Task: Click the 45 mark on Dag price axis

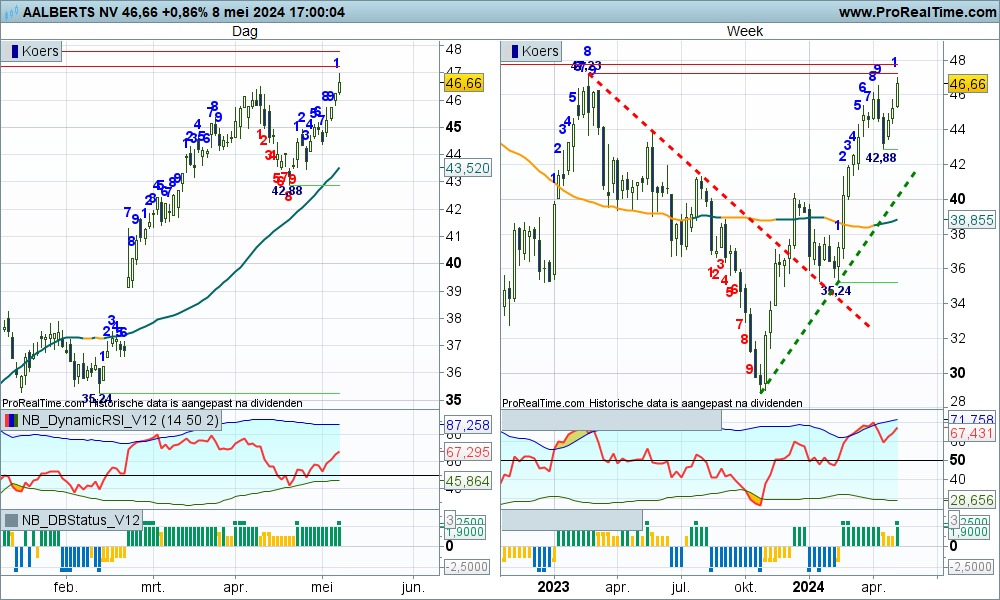Action: pyautogui.click(x=453, y=127)
